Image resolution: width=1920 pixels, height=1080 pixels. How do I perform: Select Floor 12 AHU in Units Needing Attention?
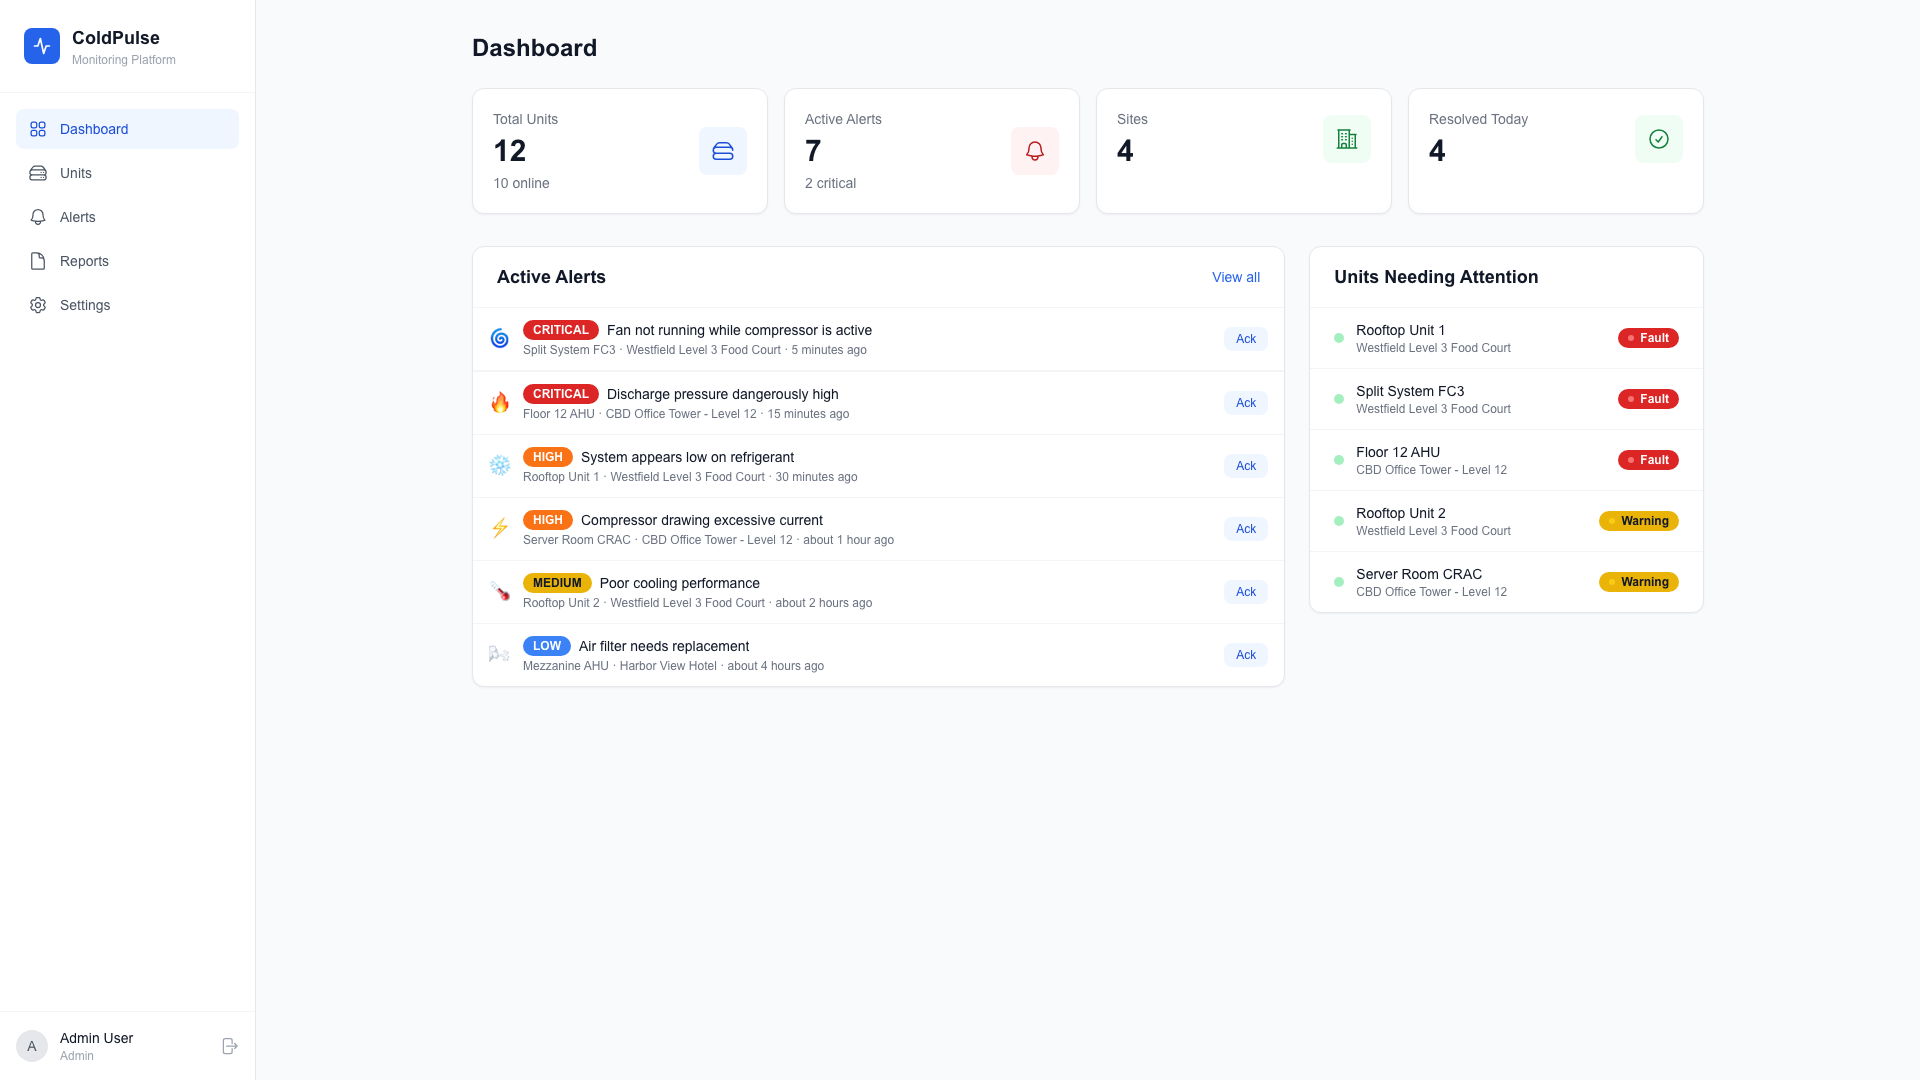tap(1506, 460)
